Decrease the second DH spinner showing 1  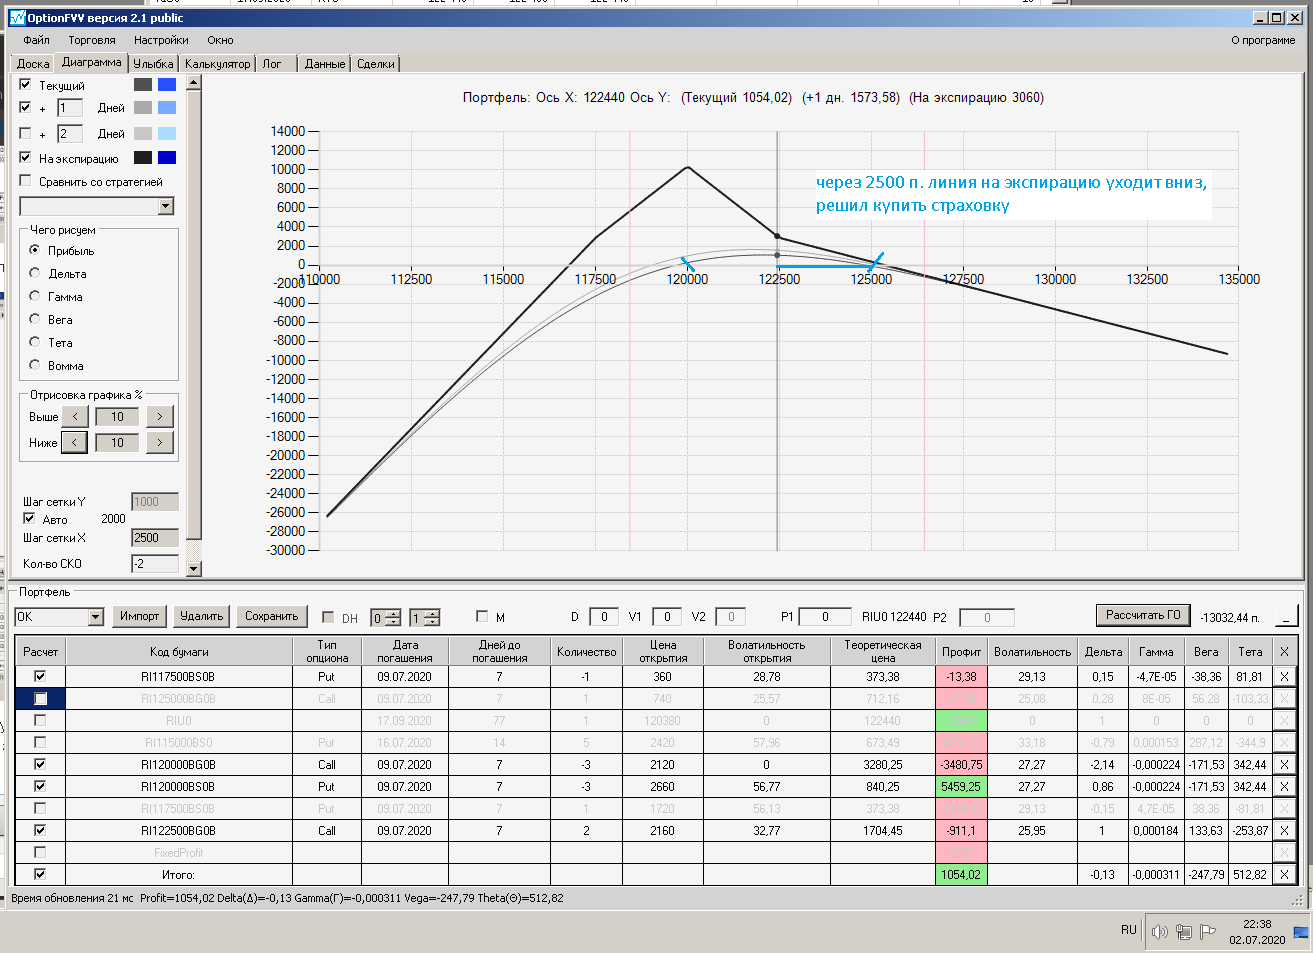(x=431, y=622)
